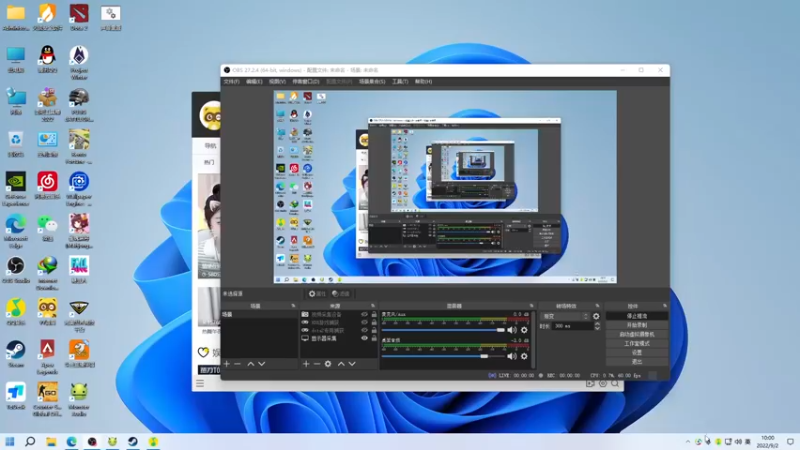This screenshot has height=450, width=800.
Task: Open the 渐变 transition type dropdown
Action: 565,316
